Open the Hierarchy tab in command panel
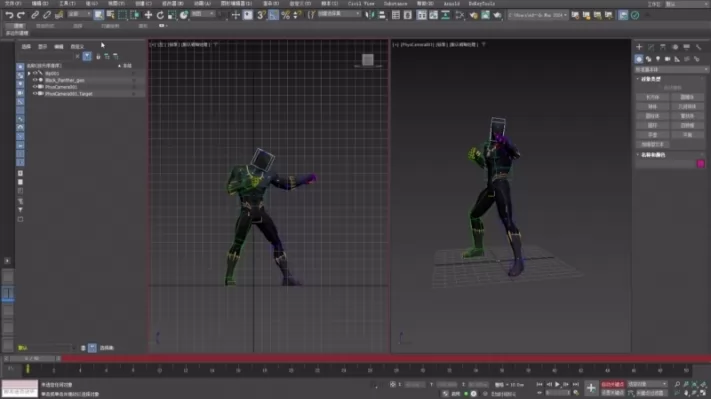The height and width of the screenshot is (399, 711). (x=663, y=47)
